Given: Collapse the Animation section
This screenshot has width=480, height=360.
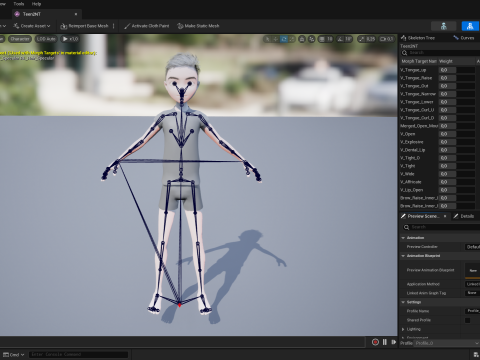Looking at the screenshot, I should tap(403, 238).
